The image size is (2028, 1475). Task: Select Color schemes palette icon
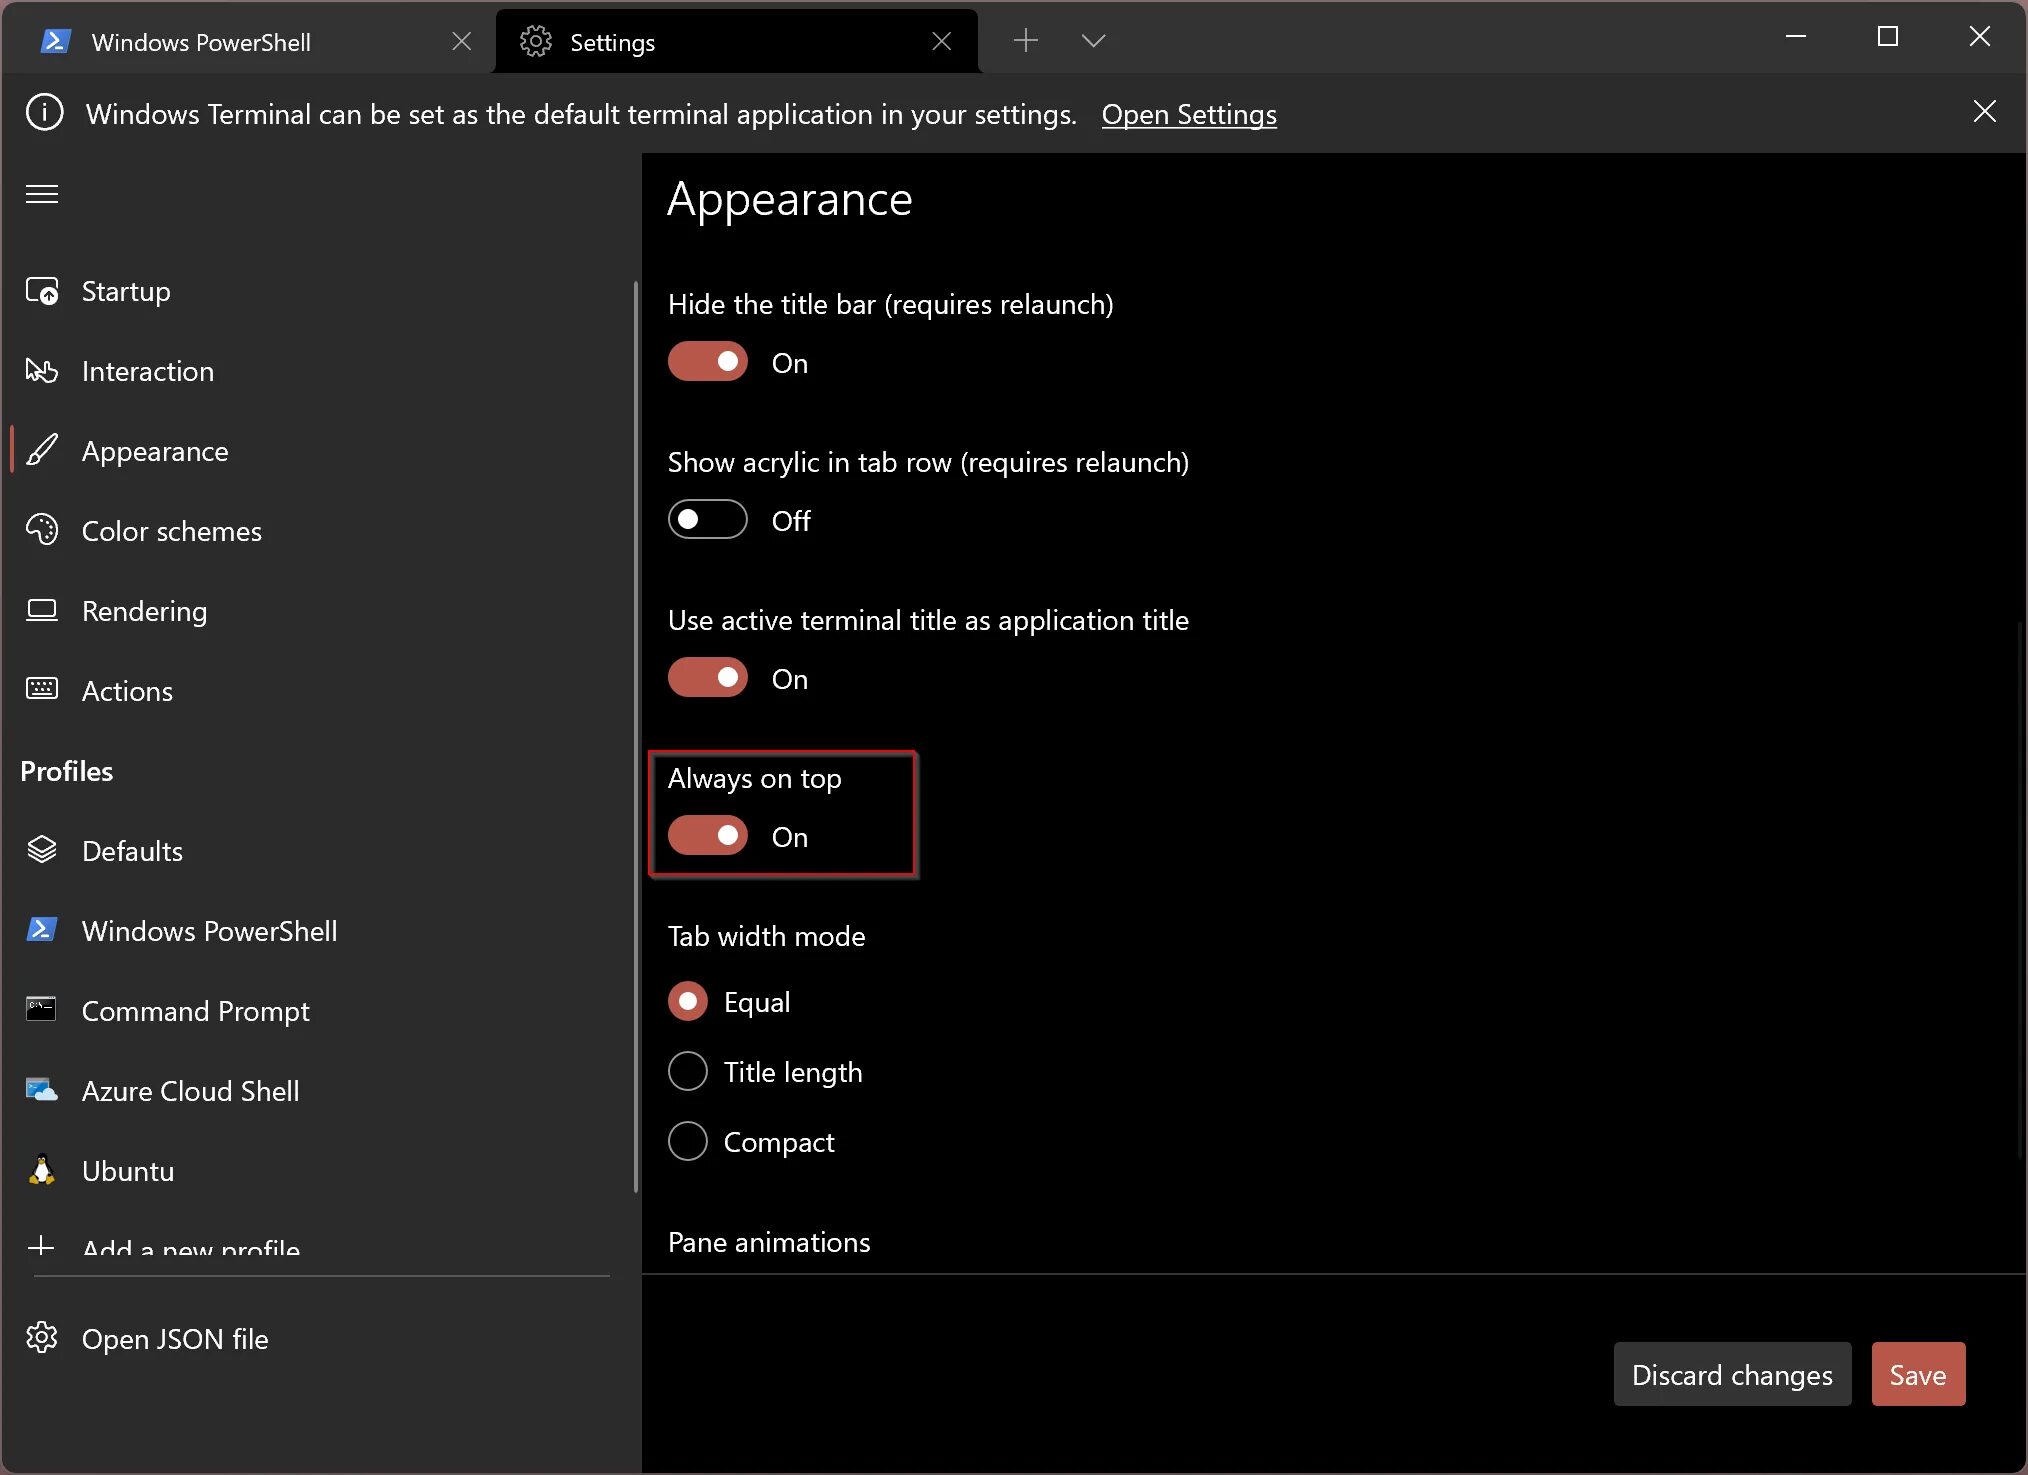[42, 530]
